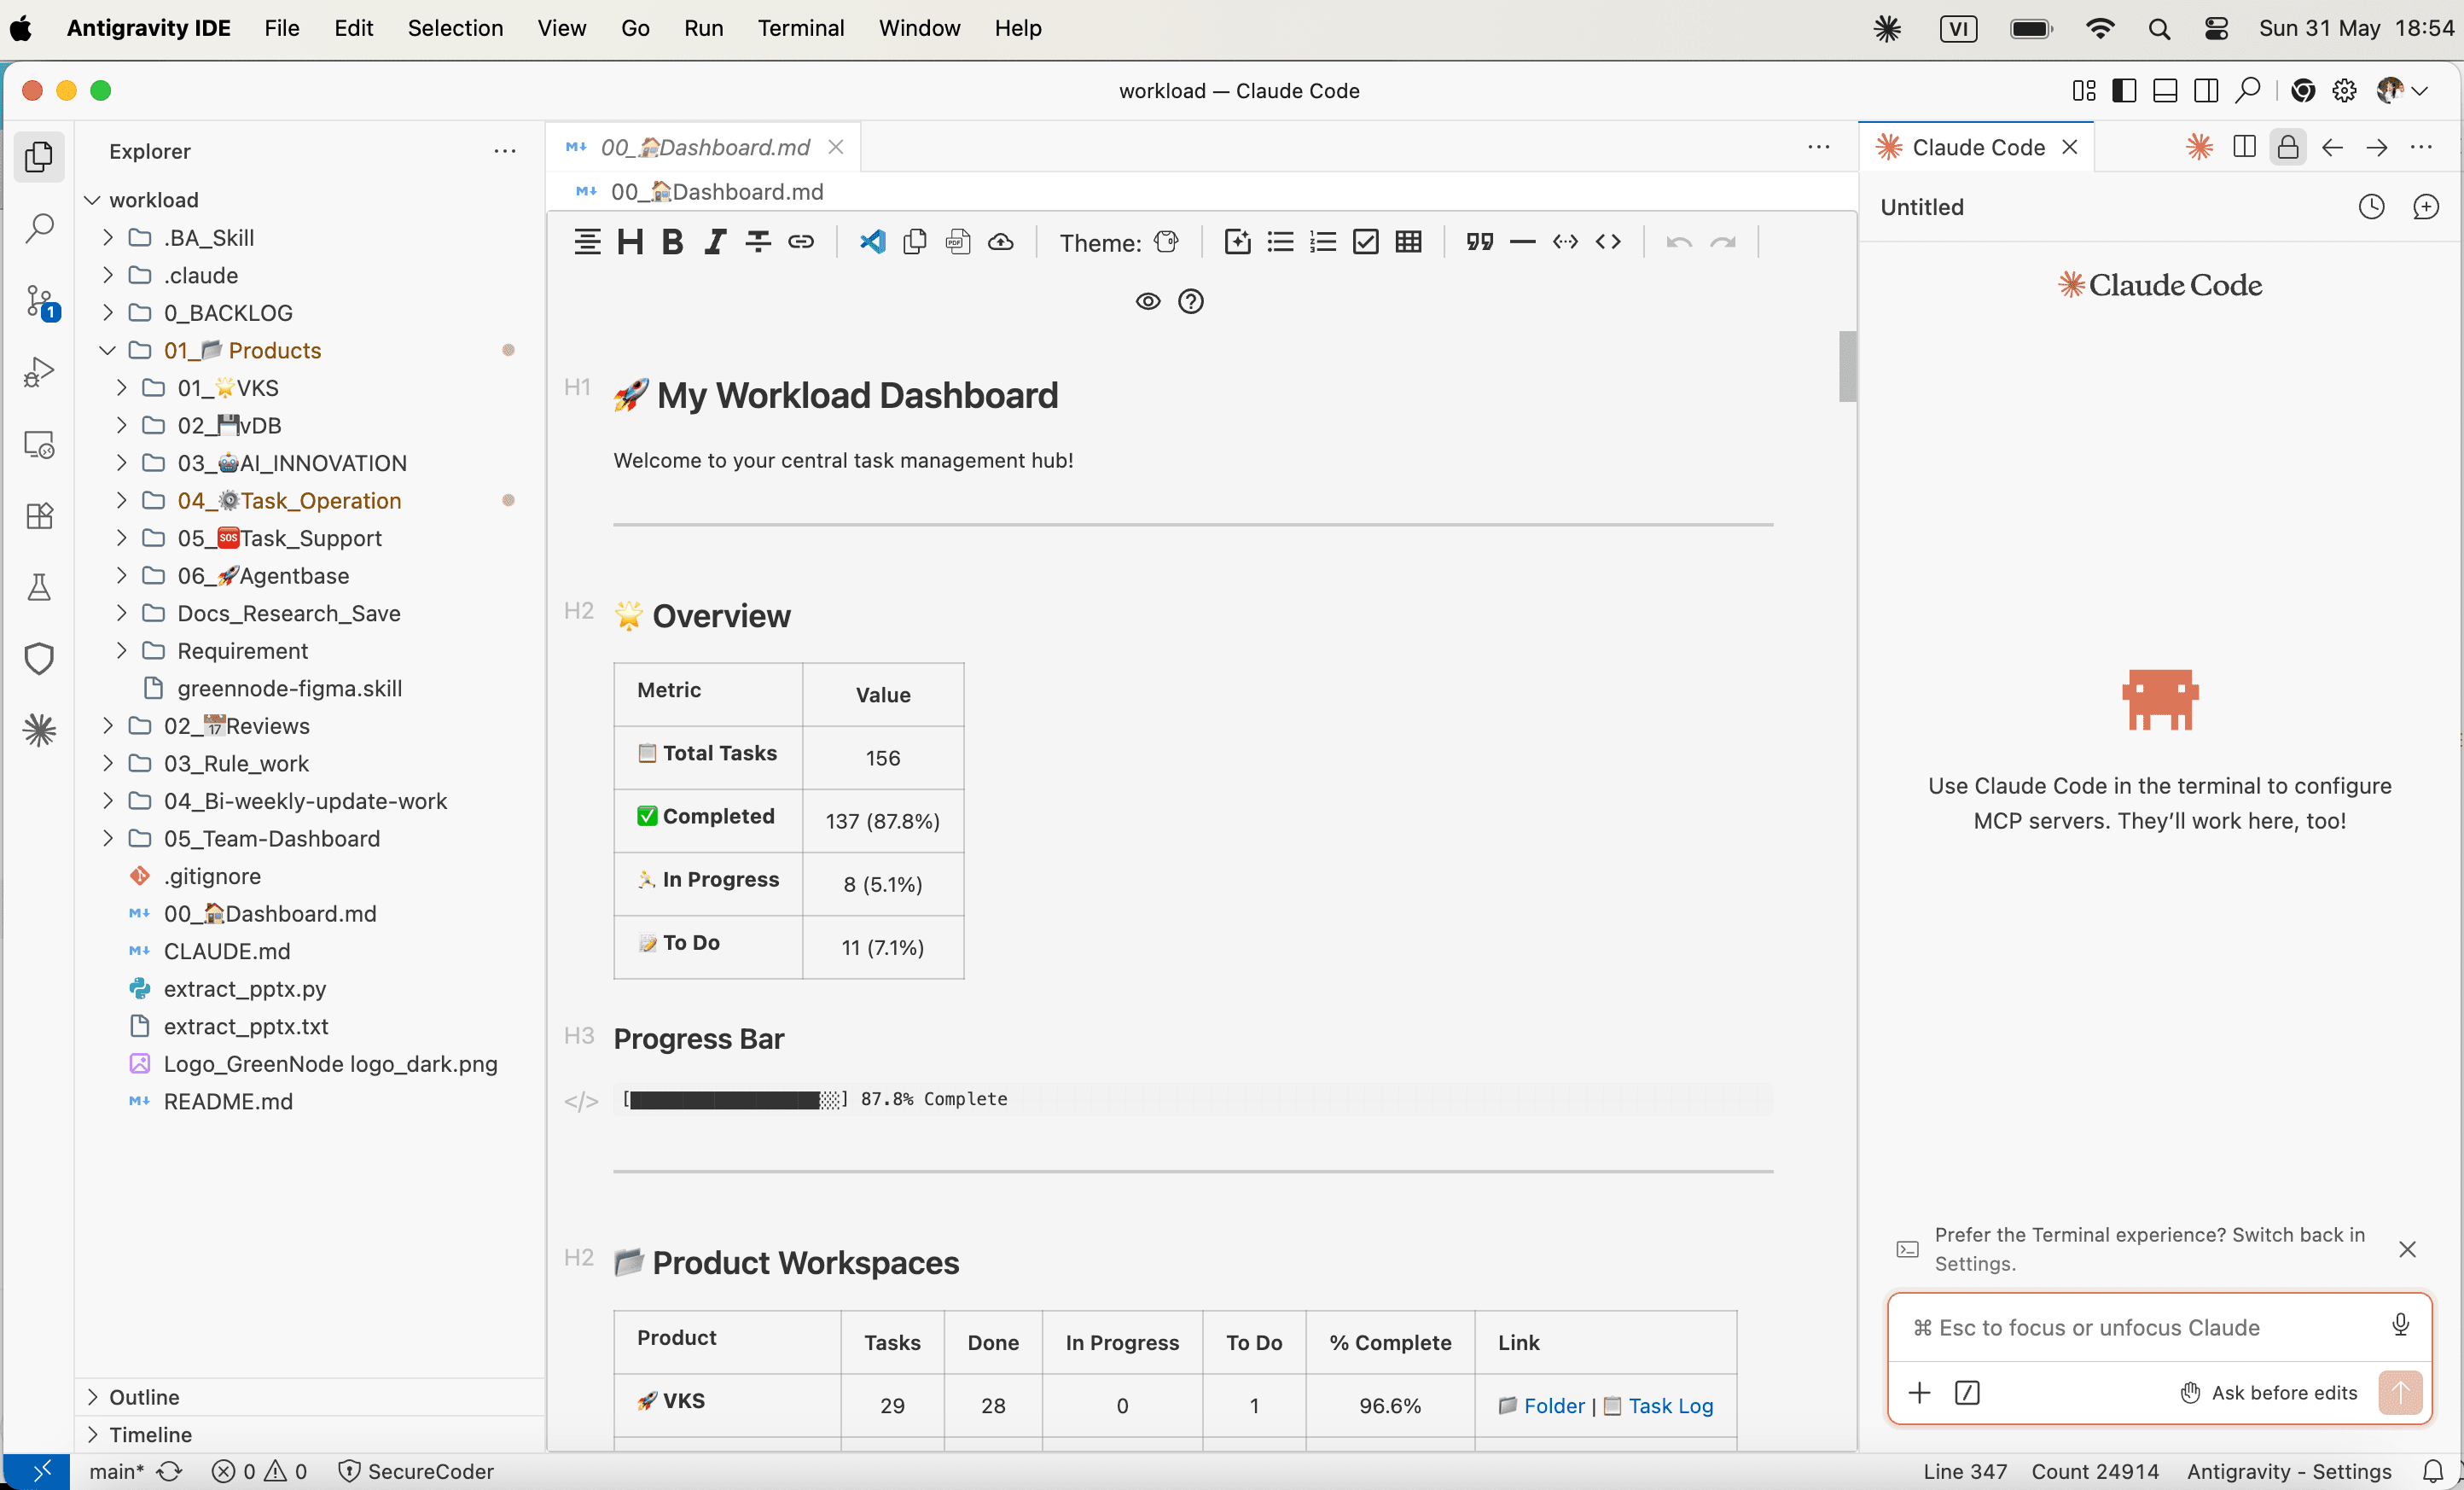Toggle microphone voice input in Claude prompt
Screen dimensions: 2464x1490
coord(2400,1326)
